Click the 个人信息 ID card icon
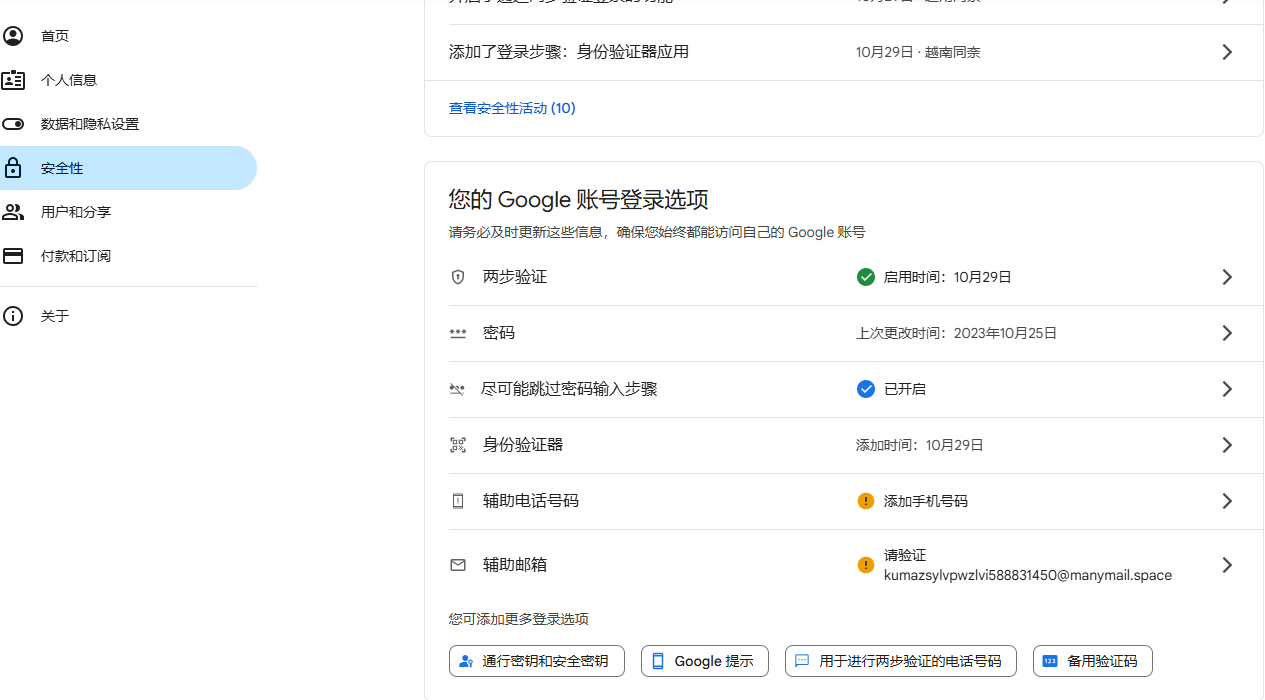This screenshot has width=1265, height=700. click(13, 80)
